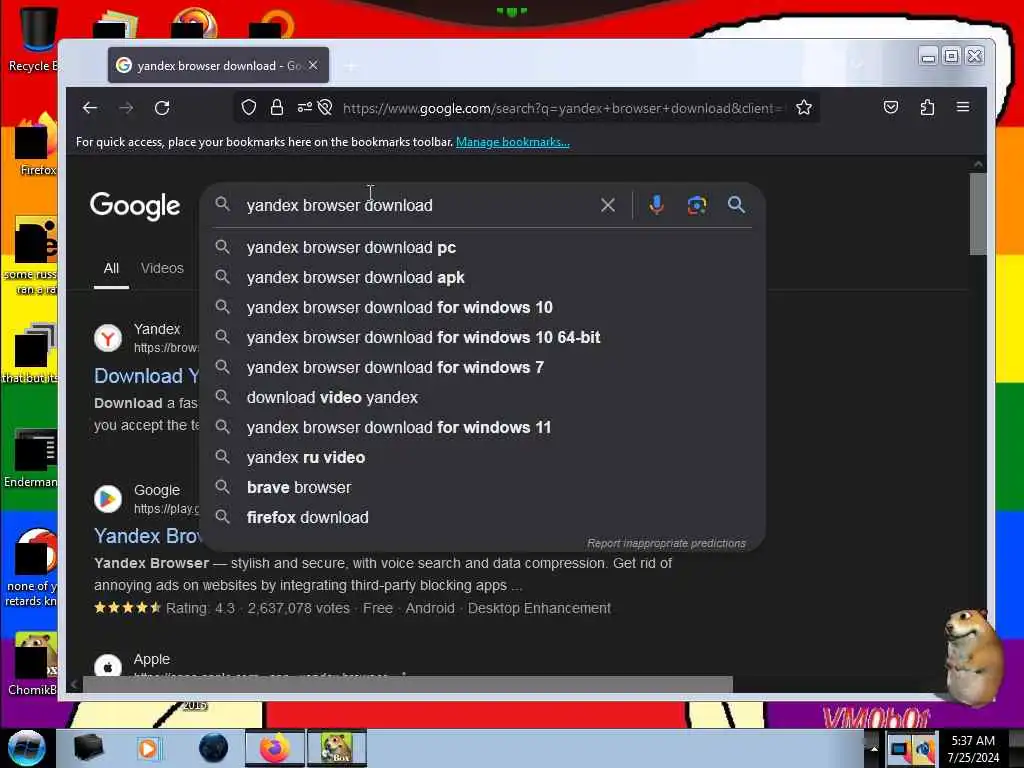Viewport: 1024px width, 768px height.
Task: Choose suggestion 'yandex browser download pc'
Action: click(483, 248)
